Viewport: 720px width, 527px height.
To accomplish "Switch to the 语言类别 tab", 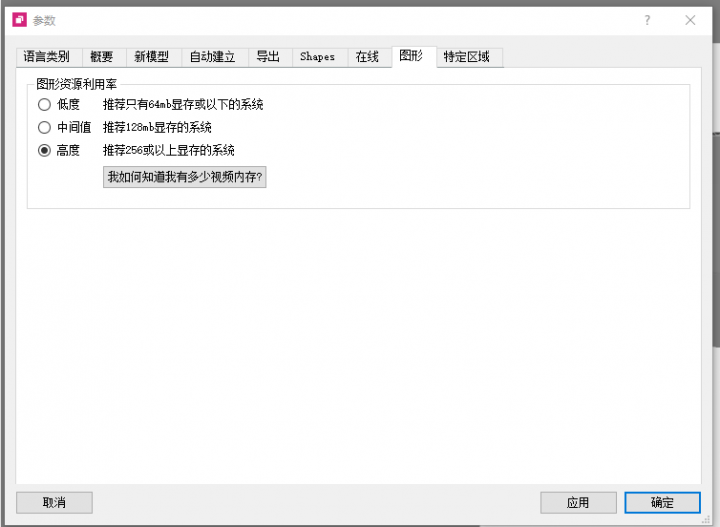I will point(47,57).
